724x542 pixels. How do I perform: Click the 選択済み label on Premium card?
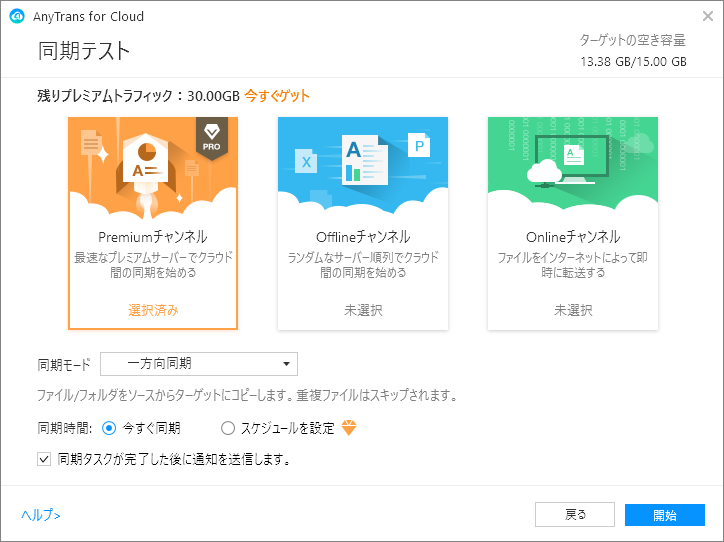point(153,310)
